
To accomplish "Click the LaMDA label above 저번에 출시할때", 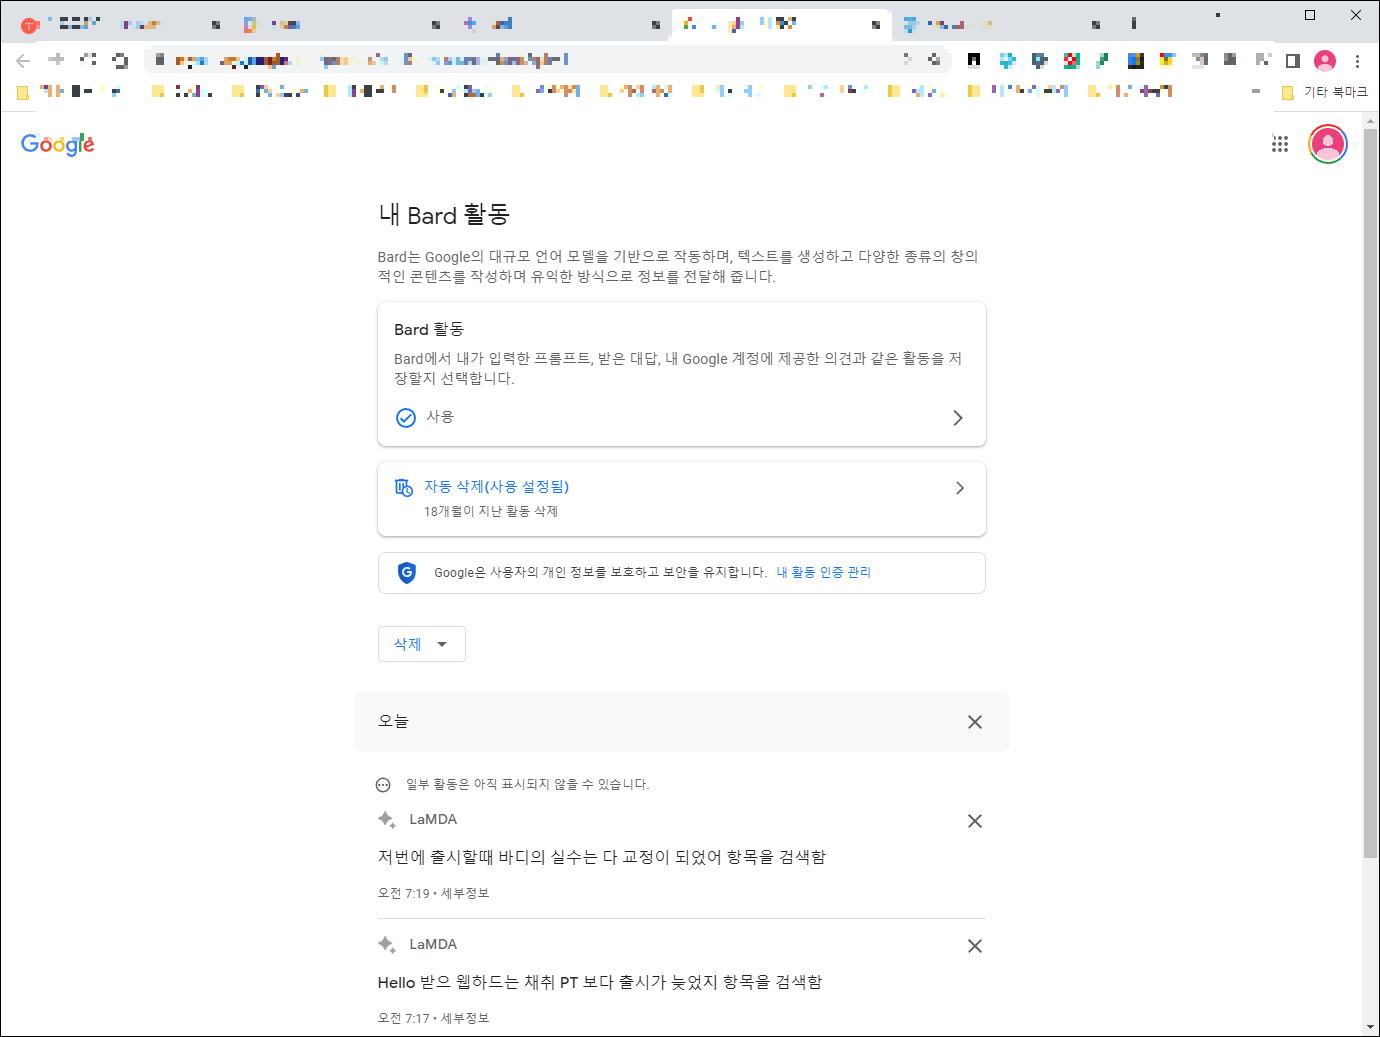I will point(433,820).
